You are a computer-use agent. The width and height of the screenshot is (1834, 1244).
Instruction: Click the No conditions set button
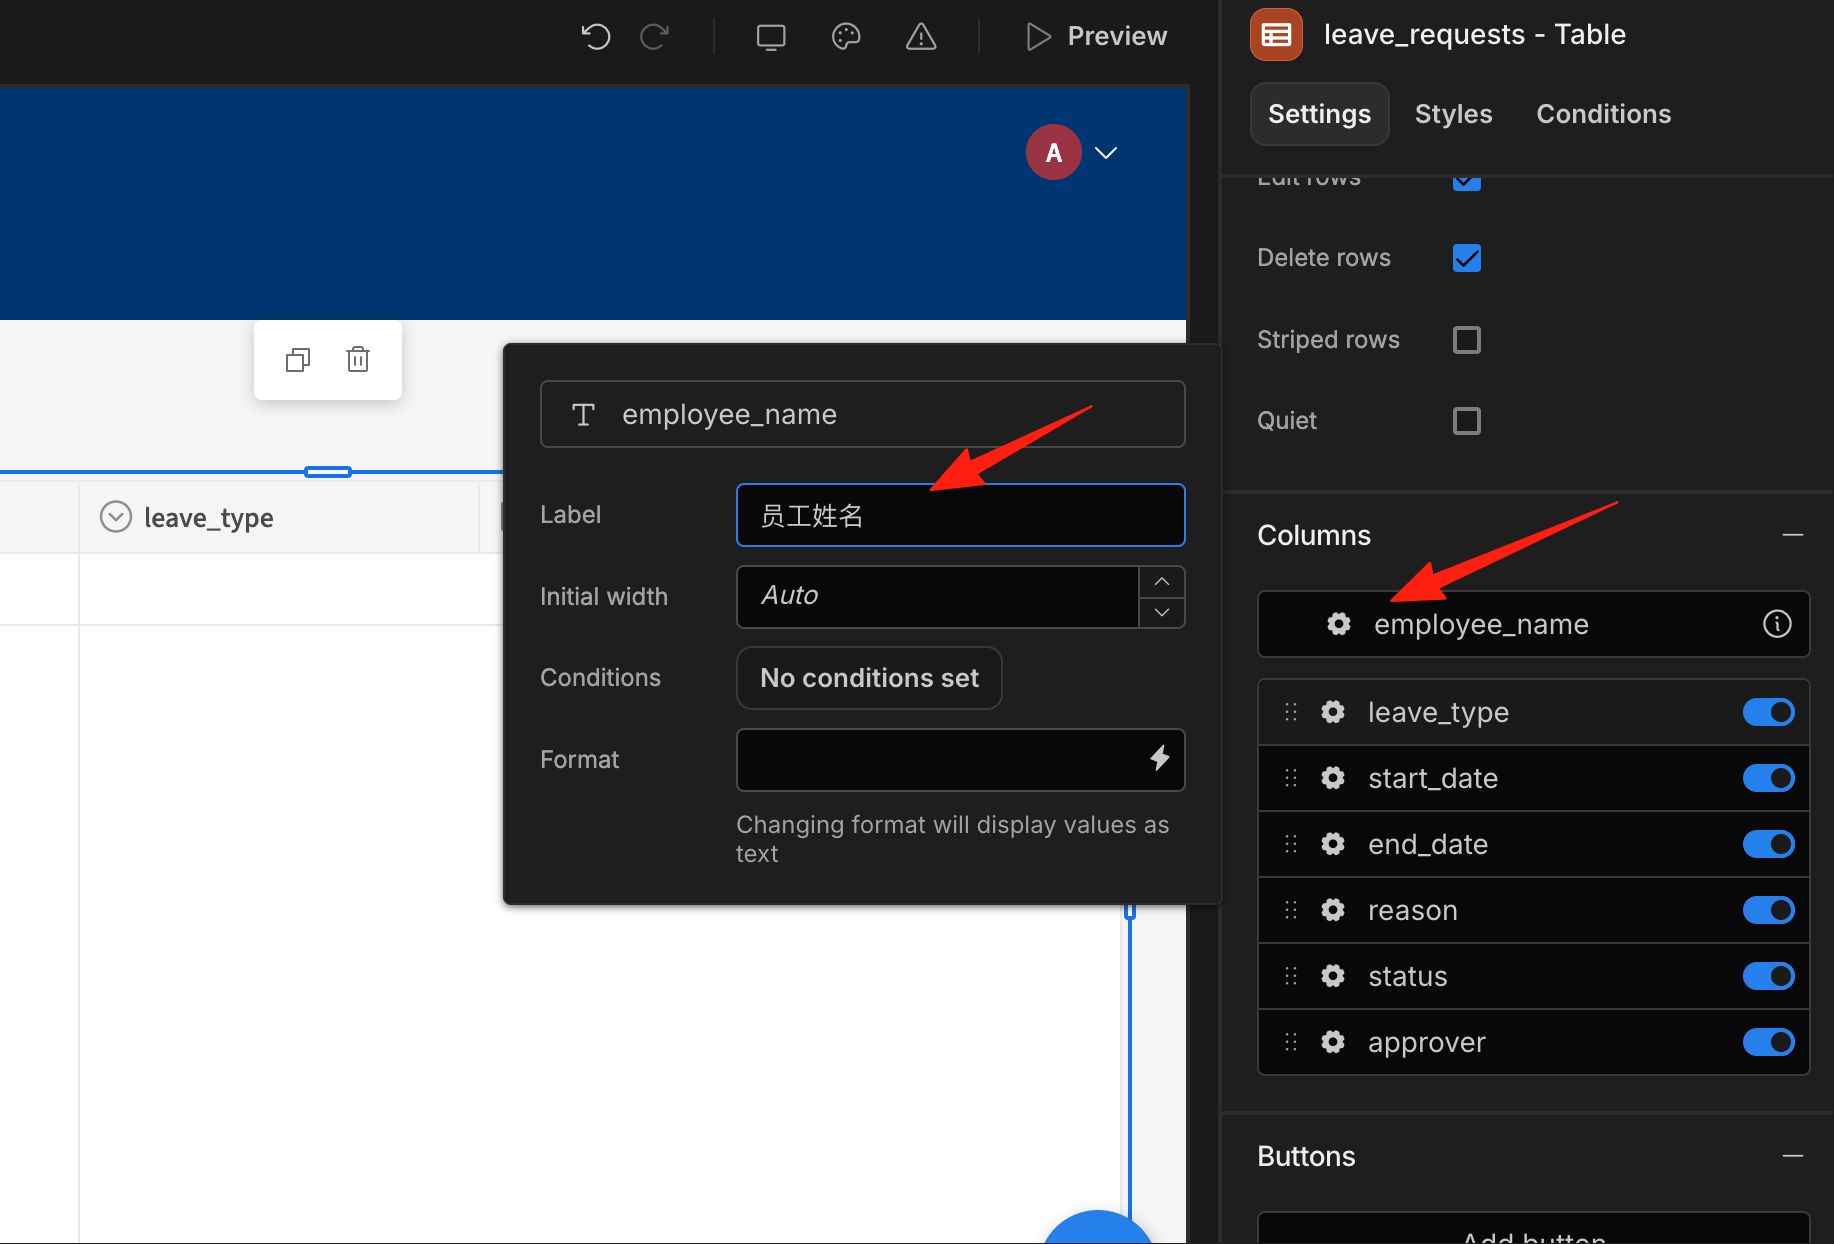click(869, 678)
